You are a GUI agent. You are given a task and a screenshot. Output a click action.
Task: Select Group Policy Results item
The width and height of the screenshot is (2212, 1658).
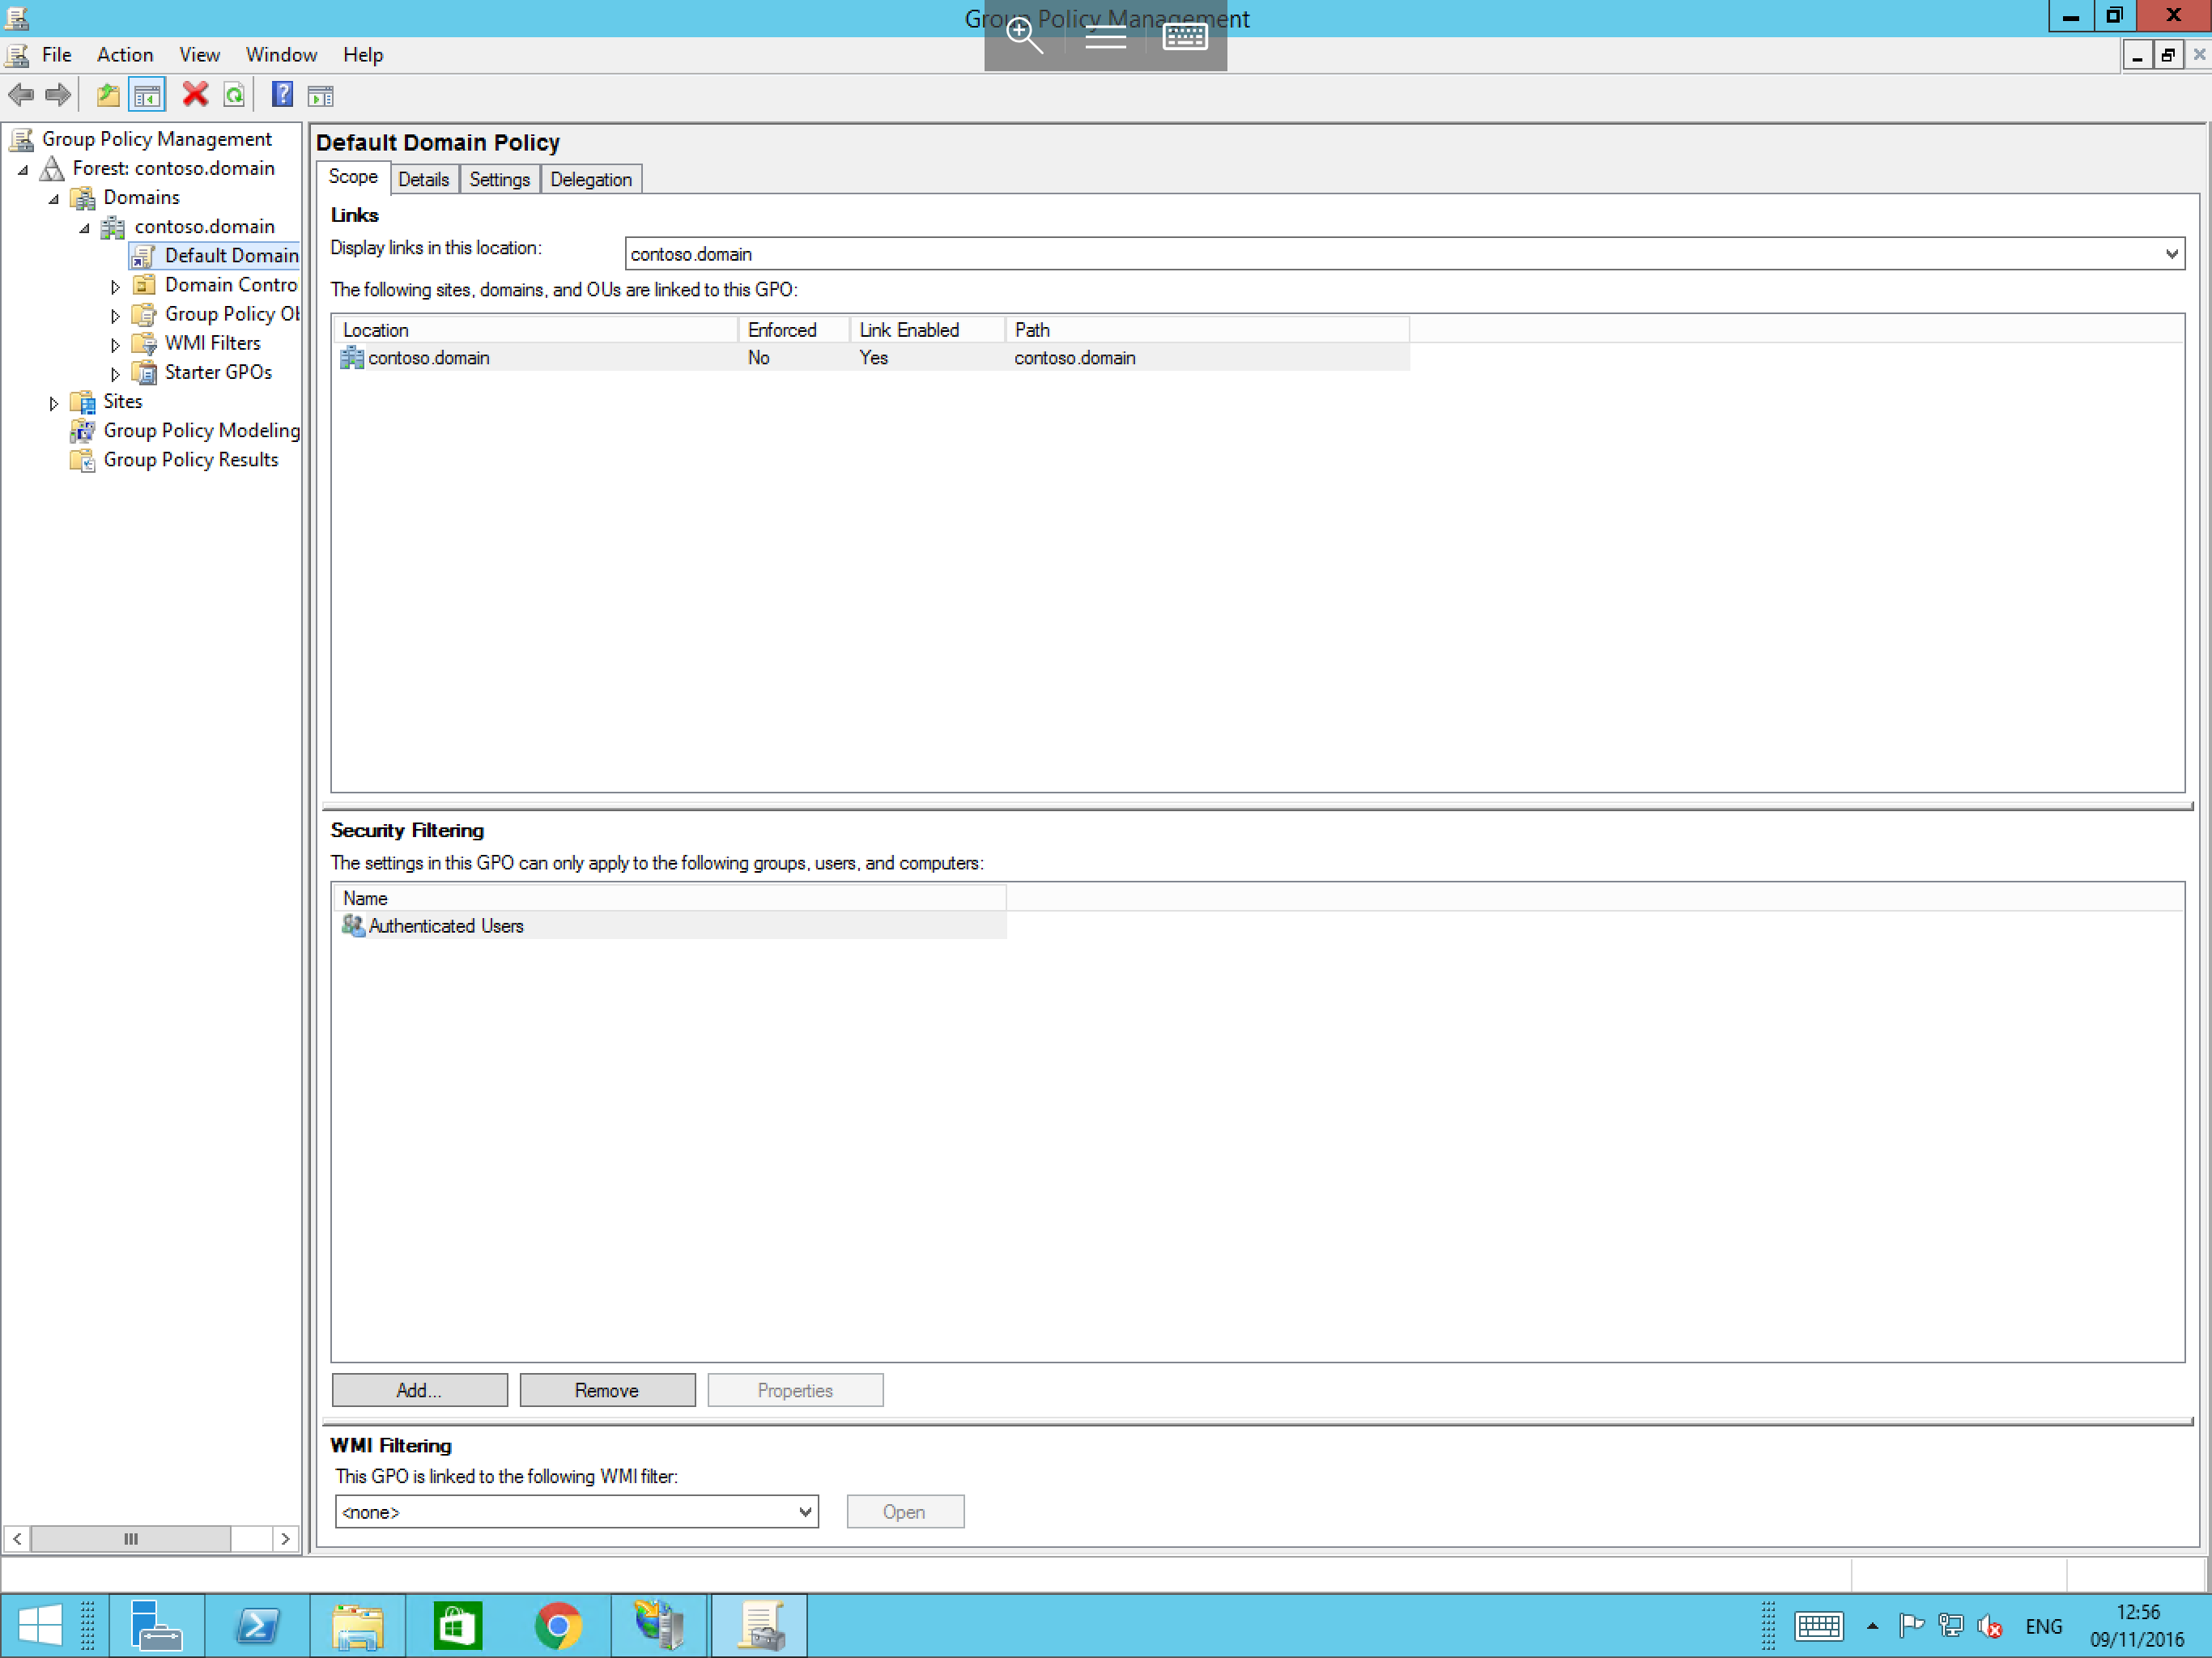190,459
